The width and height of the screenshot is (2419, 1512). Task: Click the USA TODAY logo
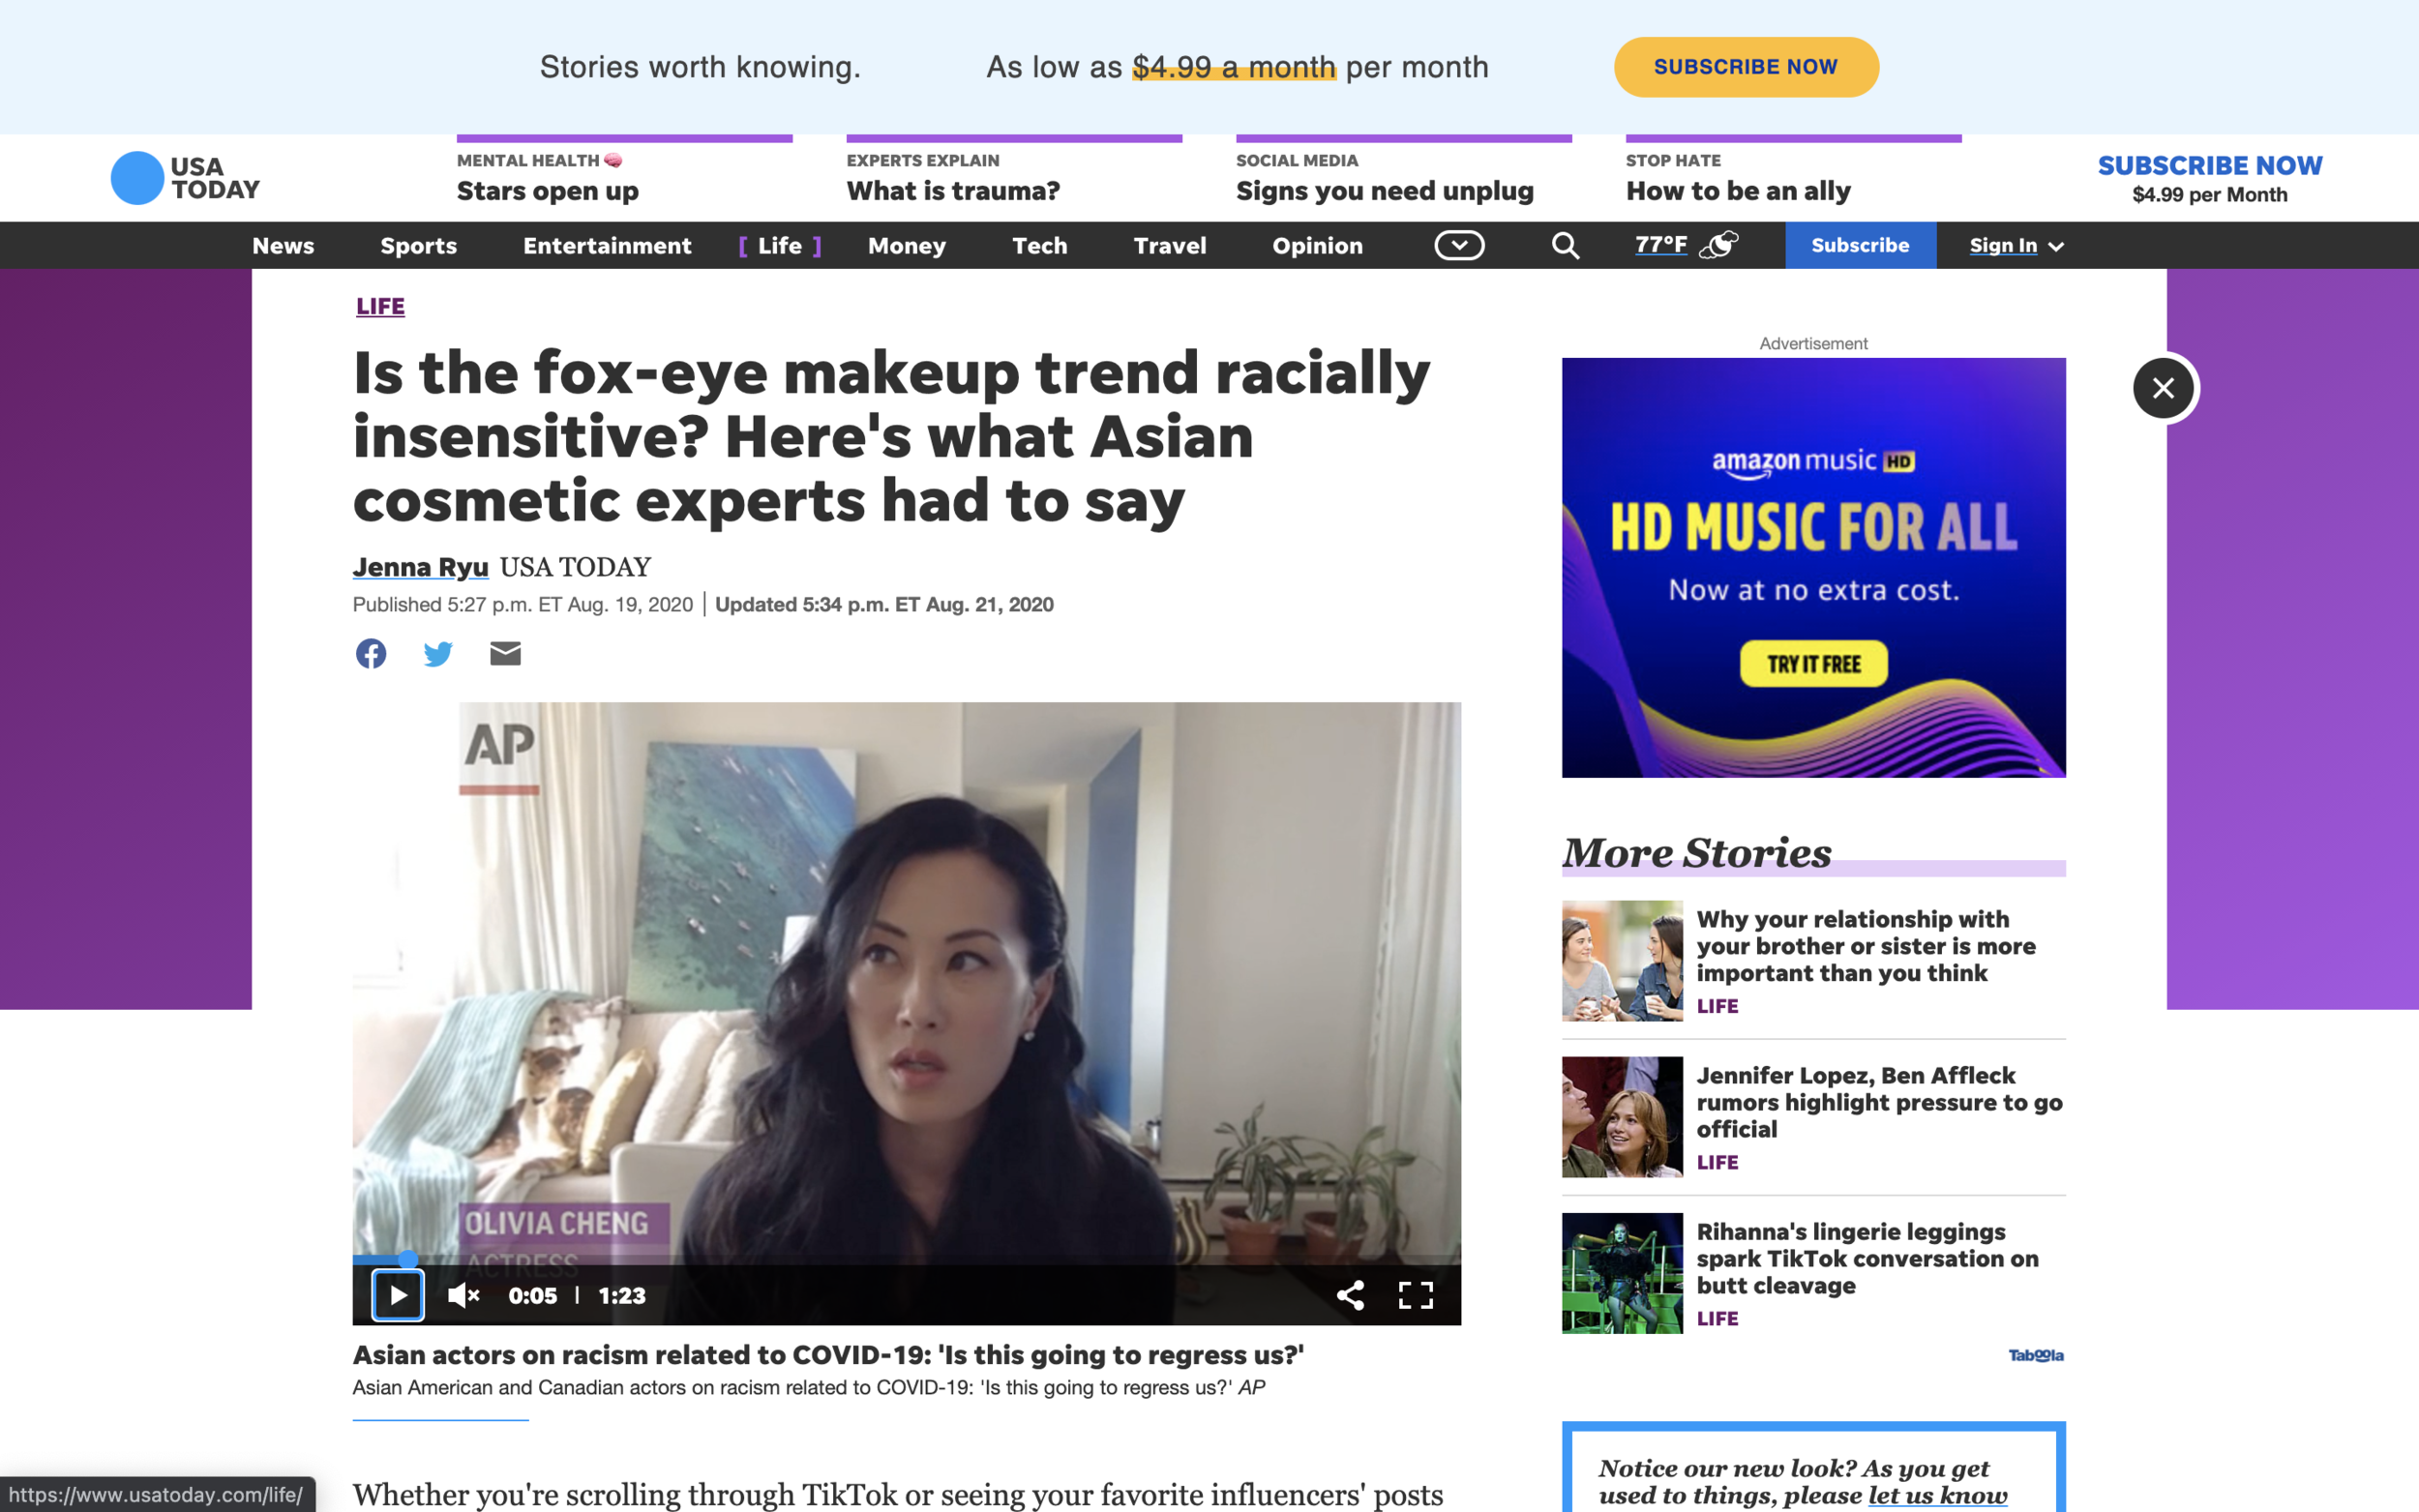coord(185,178)
